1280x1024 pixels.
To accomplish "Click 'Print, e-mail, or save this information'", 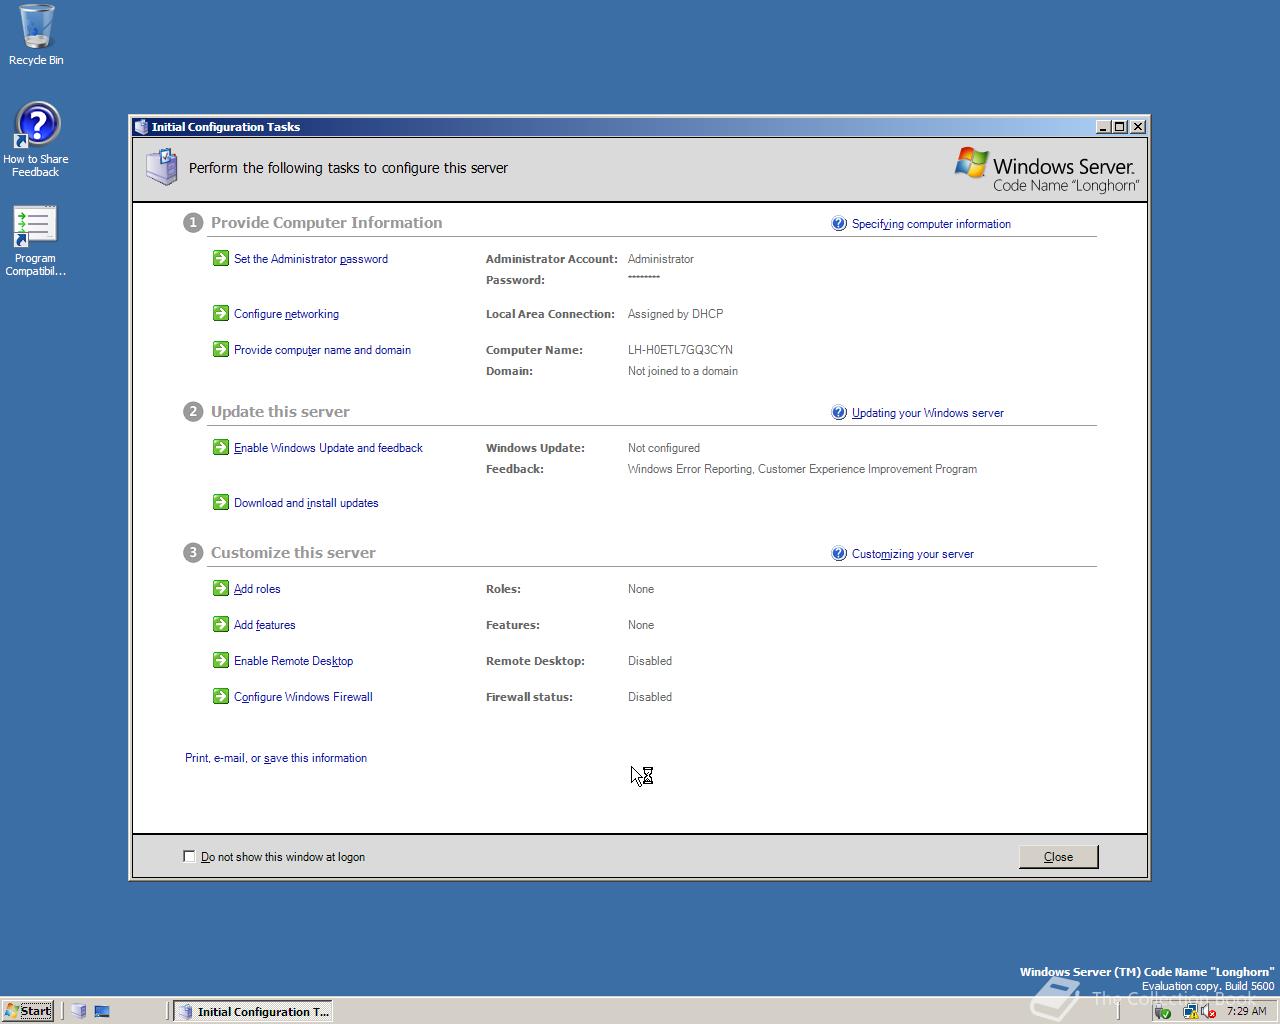I will pyautogui.click(x=276, y=758).
